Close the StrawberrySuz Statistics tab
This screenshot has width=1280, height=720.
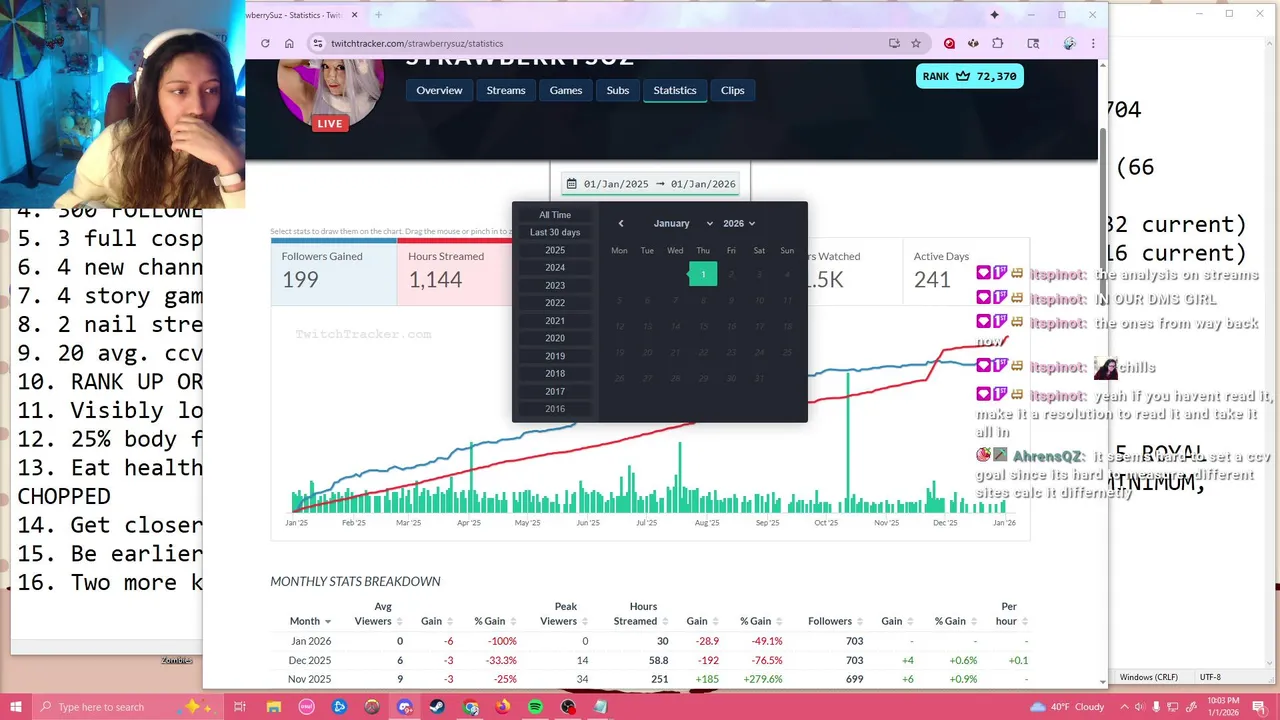click(354, 15)
